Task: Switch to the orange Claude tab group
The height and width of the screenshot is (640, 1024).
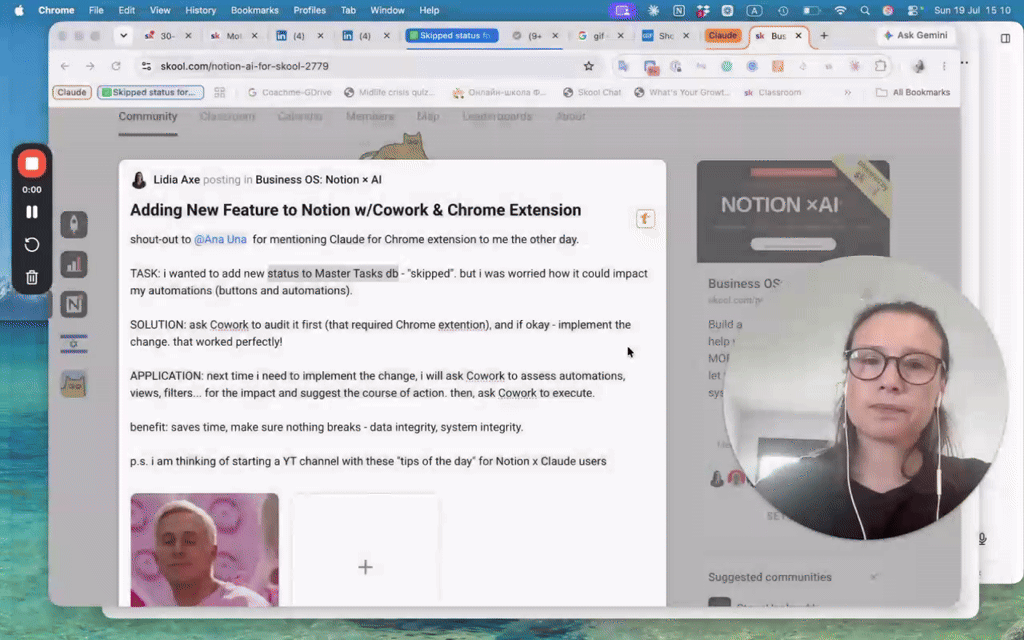Action: point(722,35)
